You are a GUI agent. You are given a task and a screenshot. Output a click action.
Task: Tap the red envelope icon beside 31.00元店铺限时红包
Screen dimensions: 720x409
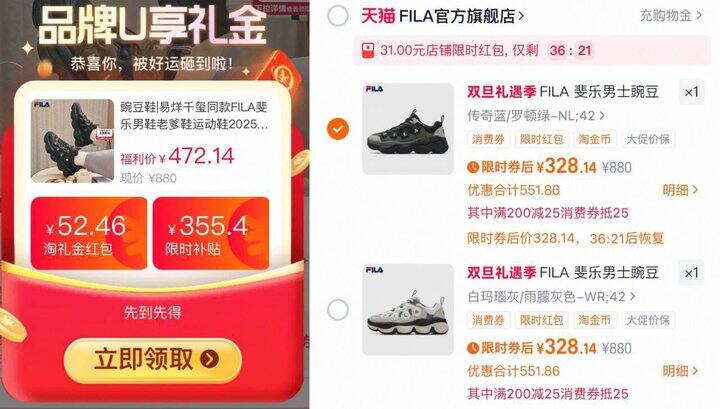pyautogui.click(x=368, y=50)
